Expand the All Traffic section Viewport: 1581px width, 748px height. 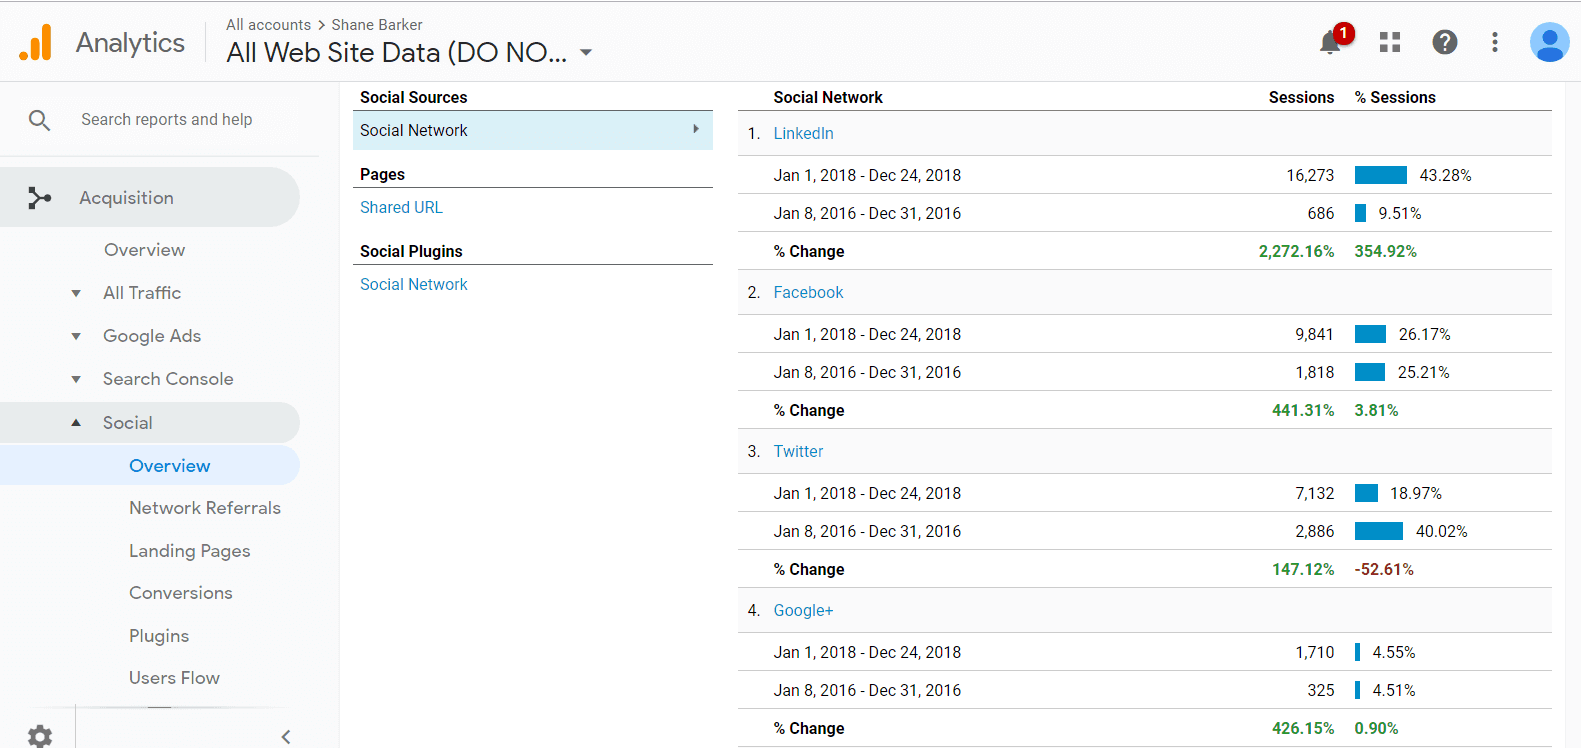coord(76,293)
